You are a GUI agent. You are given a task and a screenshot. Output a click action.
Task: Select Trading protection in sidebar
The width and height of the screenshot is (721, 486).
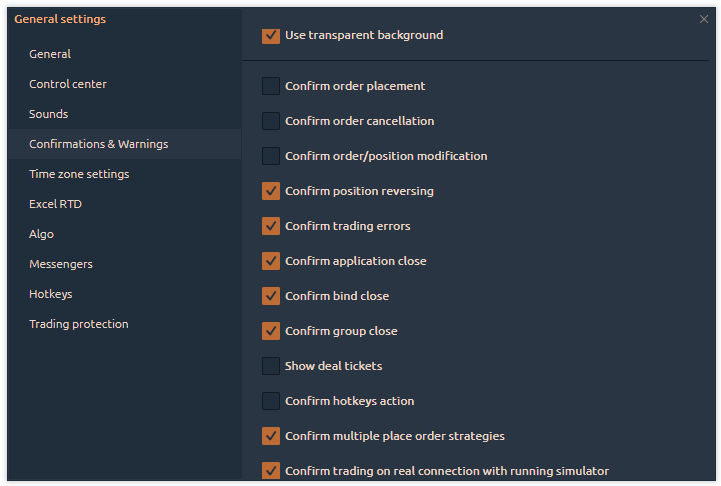click(79, 324)
